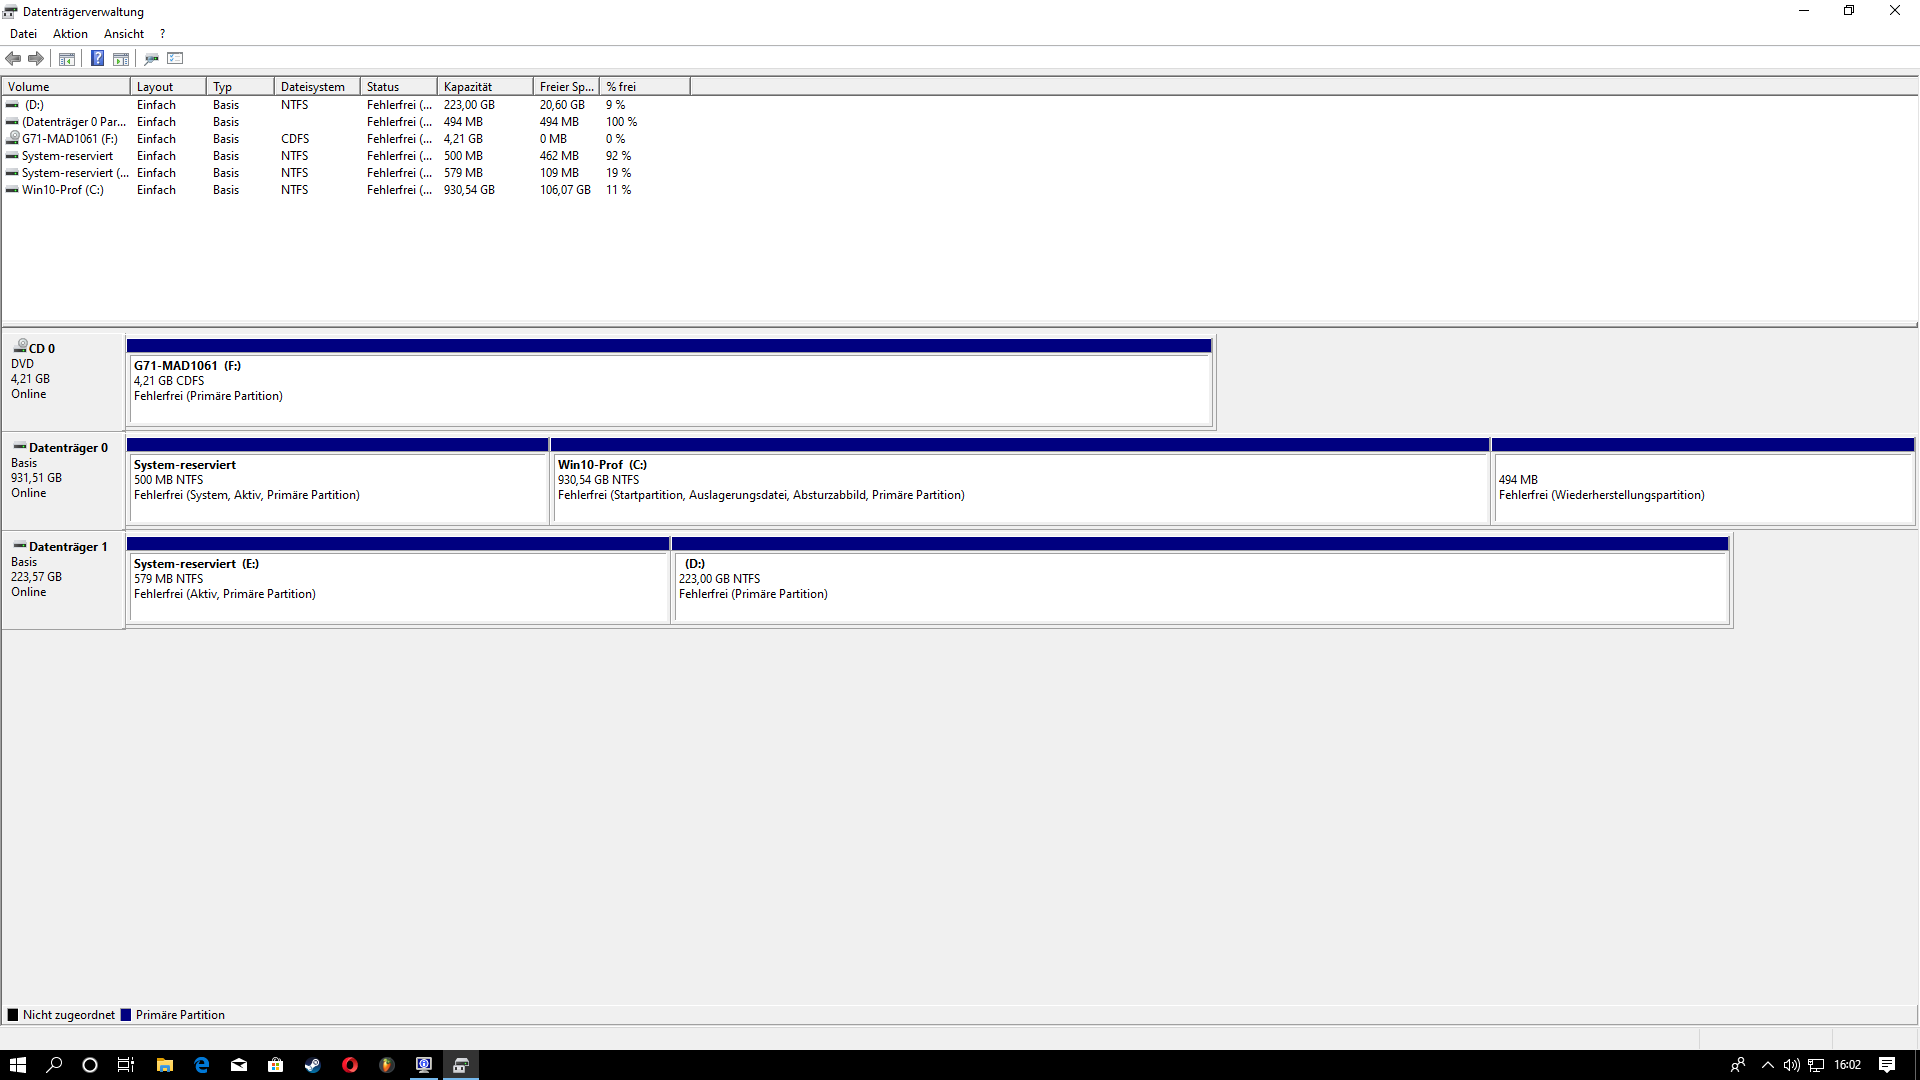Viewport: 1920px width, 1080px height.
Task: Select the Win10-Prof (C:) row in the volume list
Action: (x=63, y=190)
